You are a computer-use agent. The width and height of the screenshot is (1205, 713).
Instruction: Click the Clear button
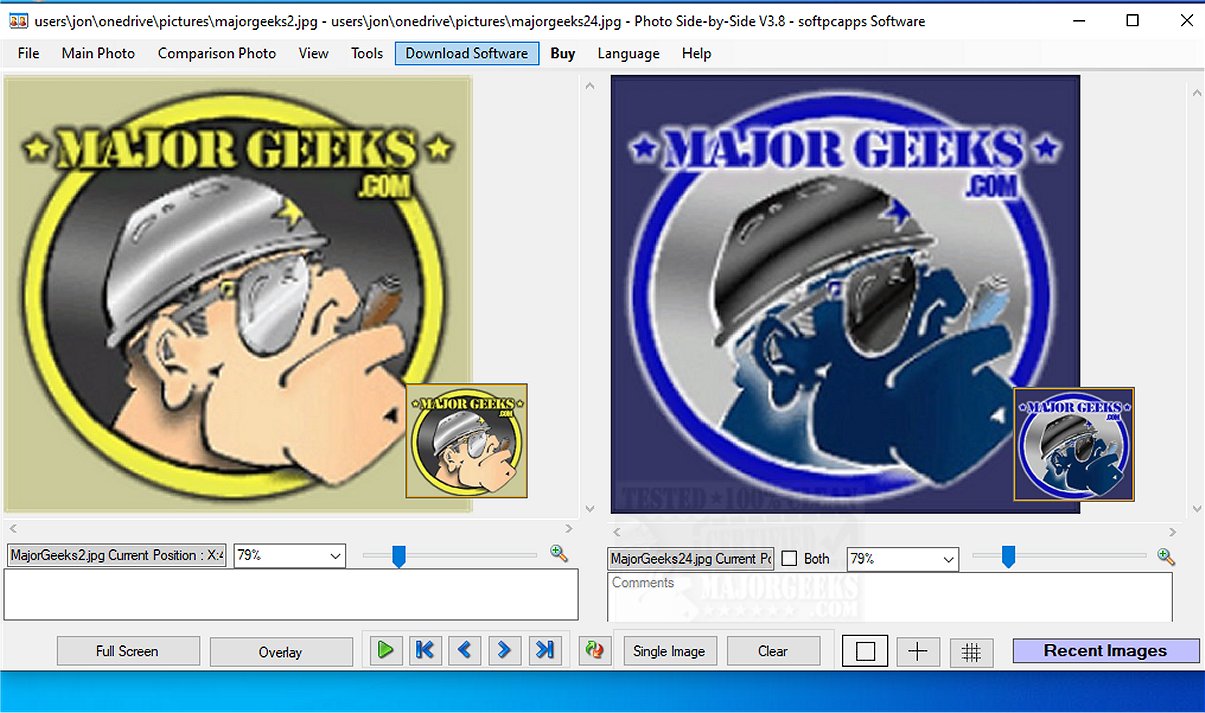(773, 651)
